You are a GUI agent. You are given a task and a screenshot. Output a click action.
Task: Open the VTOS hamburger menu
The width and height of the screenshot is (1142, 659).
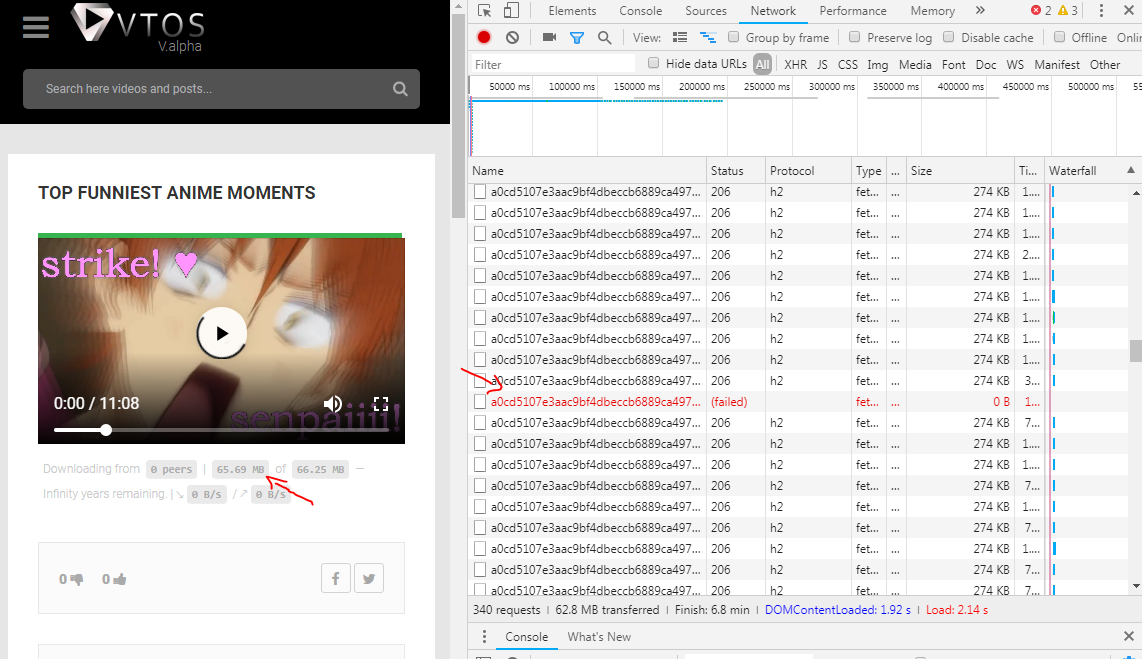(x=36, y=28)
